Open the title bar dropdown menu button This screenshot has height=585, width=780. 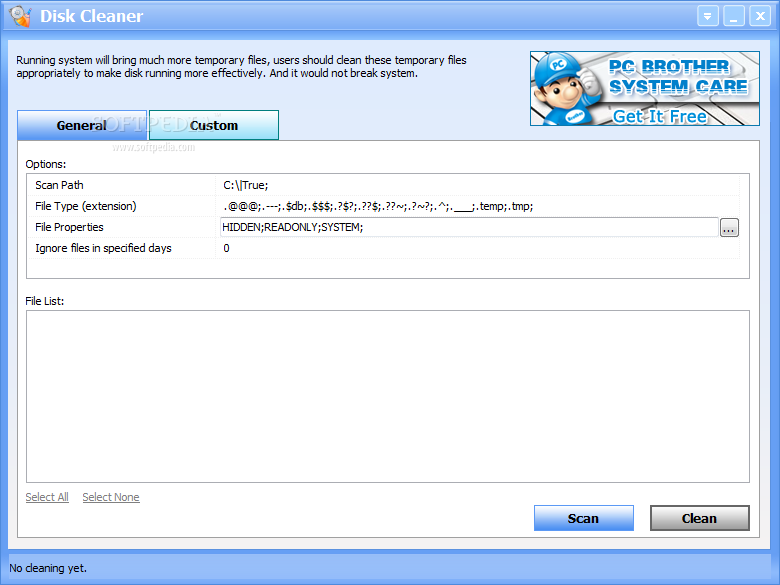point(707,16)
